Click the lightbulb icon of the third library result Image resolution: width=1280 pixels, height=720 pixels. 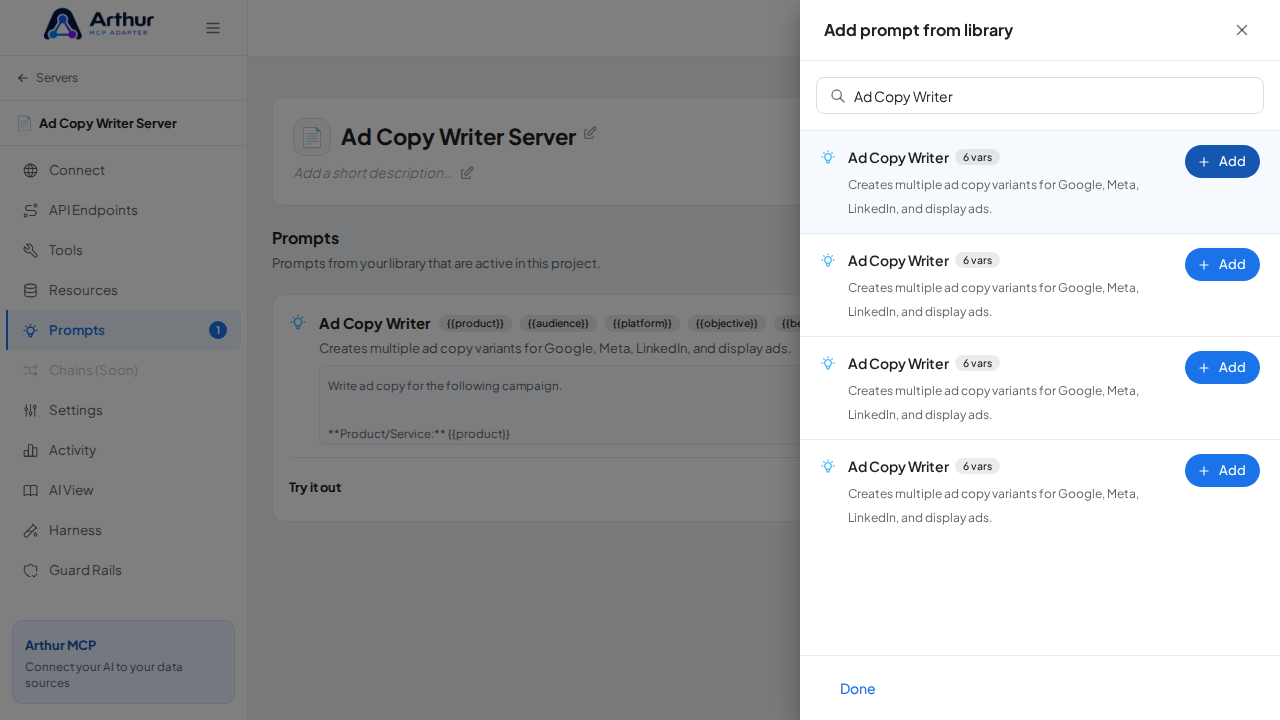pyautogui.click(x=828, y=363)
